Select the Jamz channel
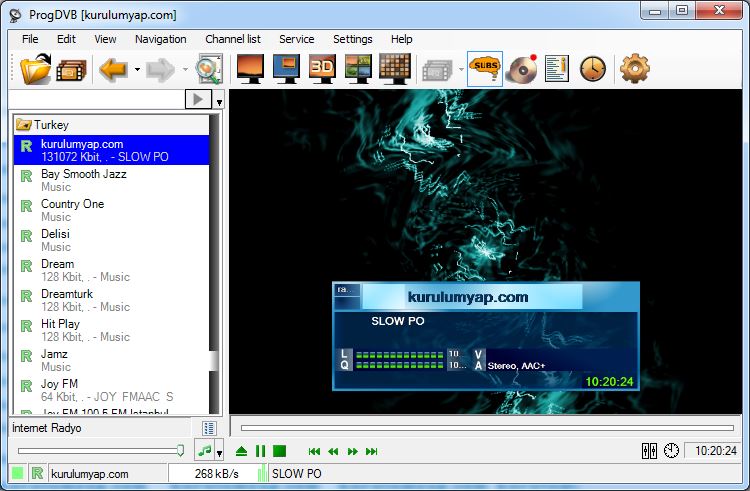Screen dimensions: 750x491 (x=111, y=360)
